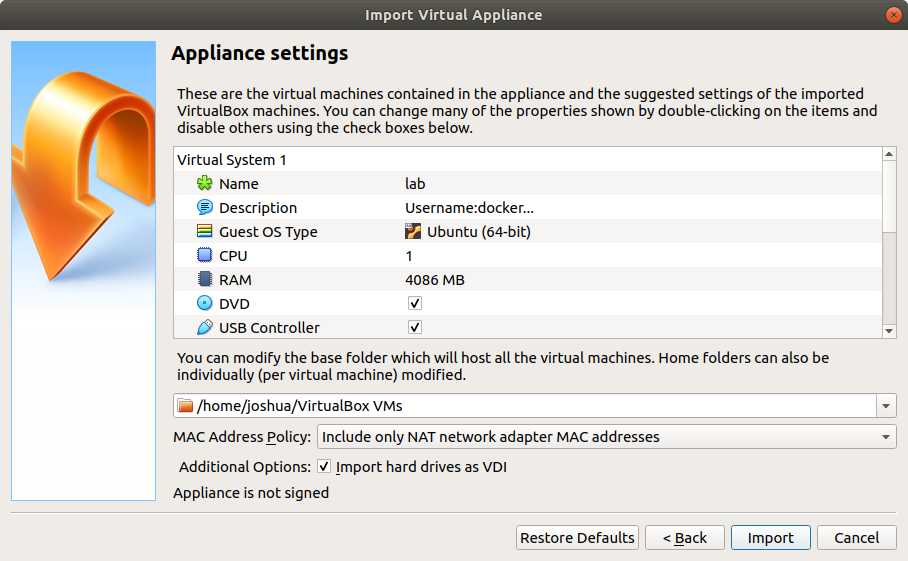
Task: Select the Virtual System 1 row
Action: click(x=528, y=160)
